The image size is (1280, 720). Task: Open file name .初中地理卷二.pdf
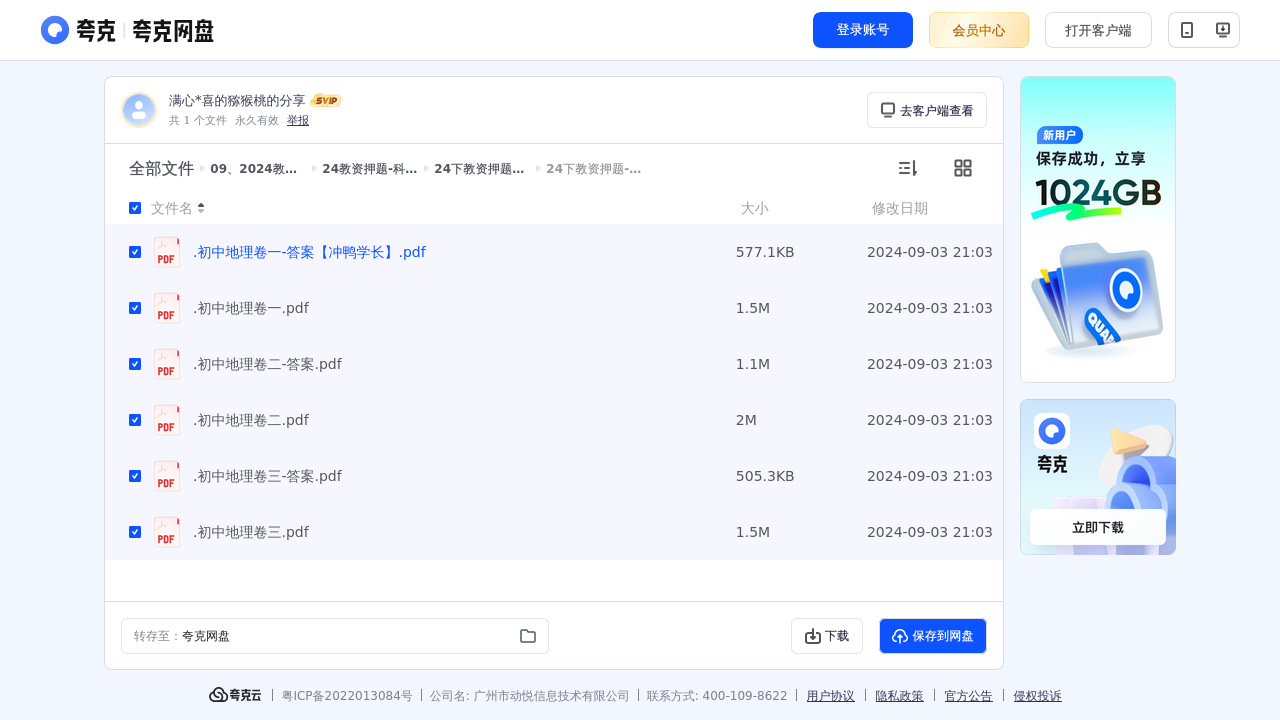pos(251,420)
